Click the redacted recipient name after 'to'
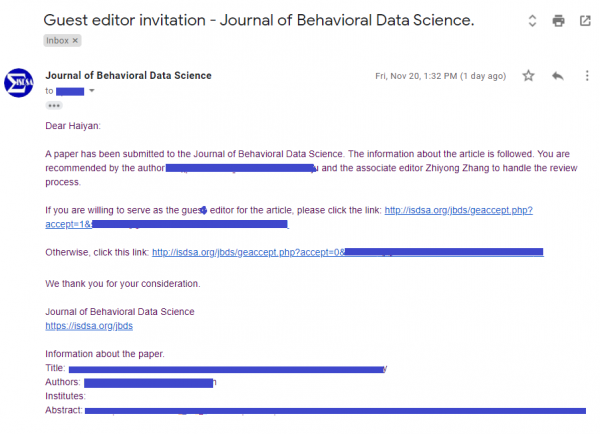The image size is (600, 434). (70, 91)
